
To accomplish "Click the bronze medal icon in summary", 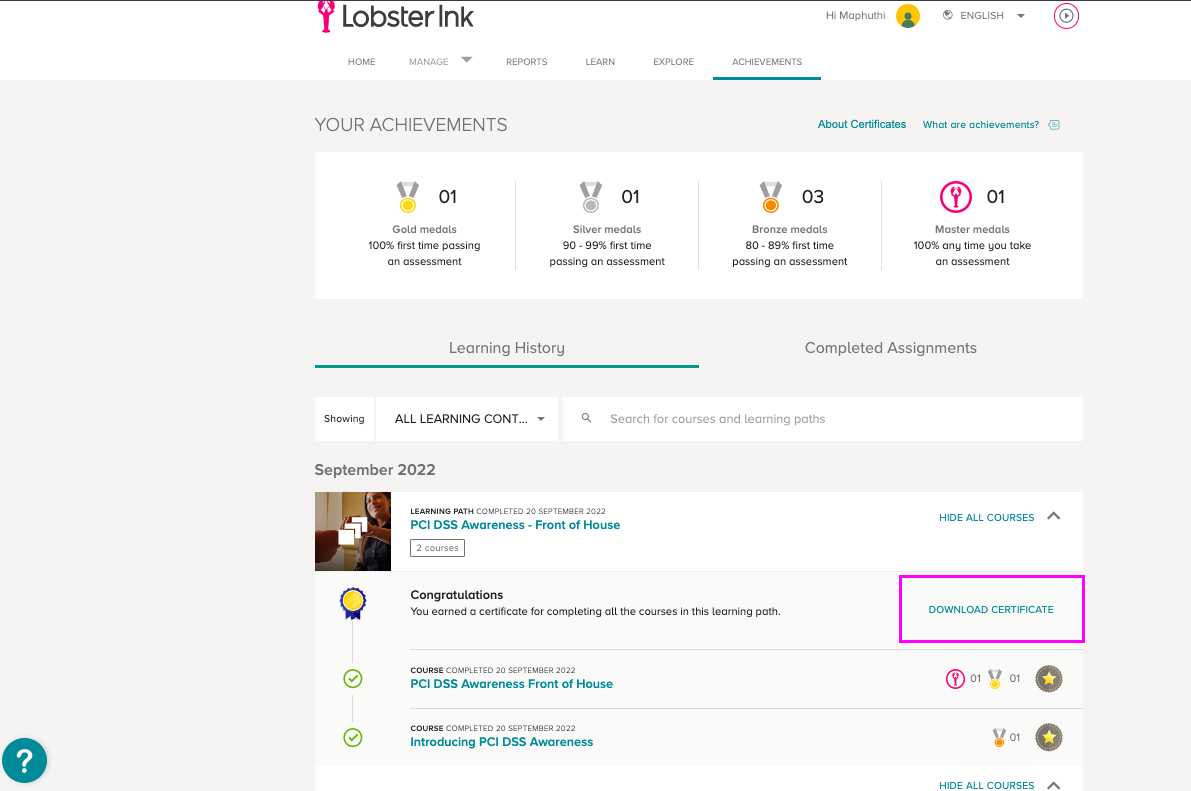I will coord(770,197).
